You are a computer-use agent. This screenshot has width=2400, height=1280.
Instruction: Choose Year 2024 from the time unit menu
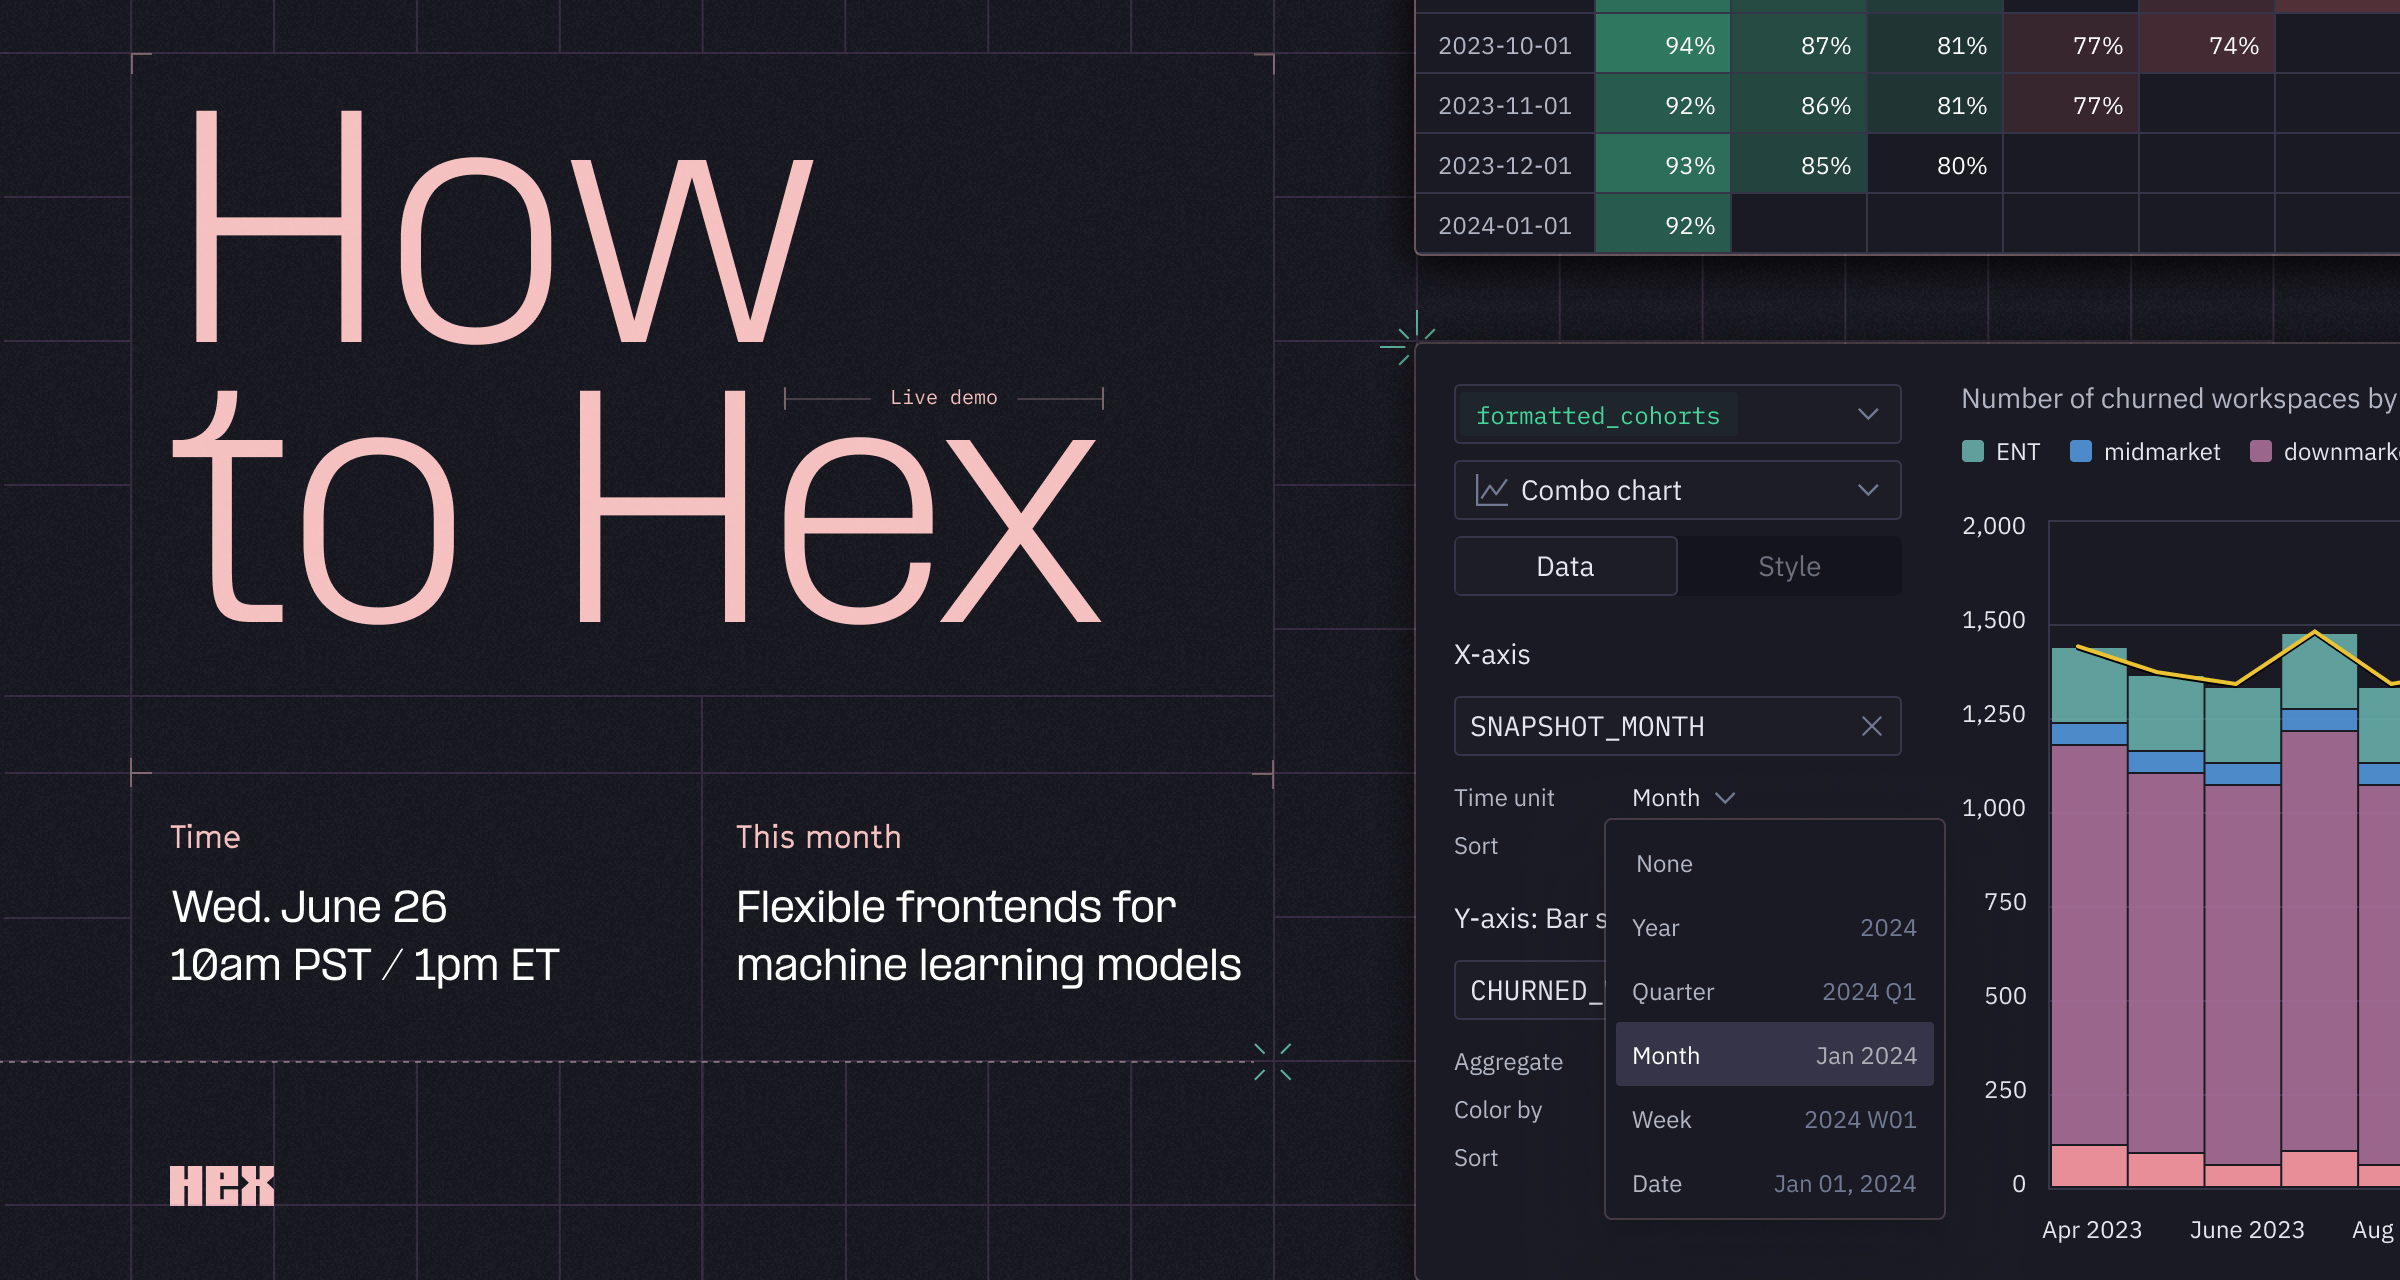(x=1773, y=927)
